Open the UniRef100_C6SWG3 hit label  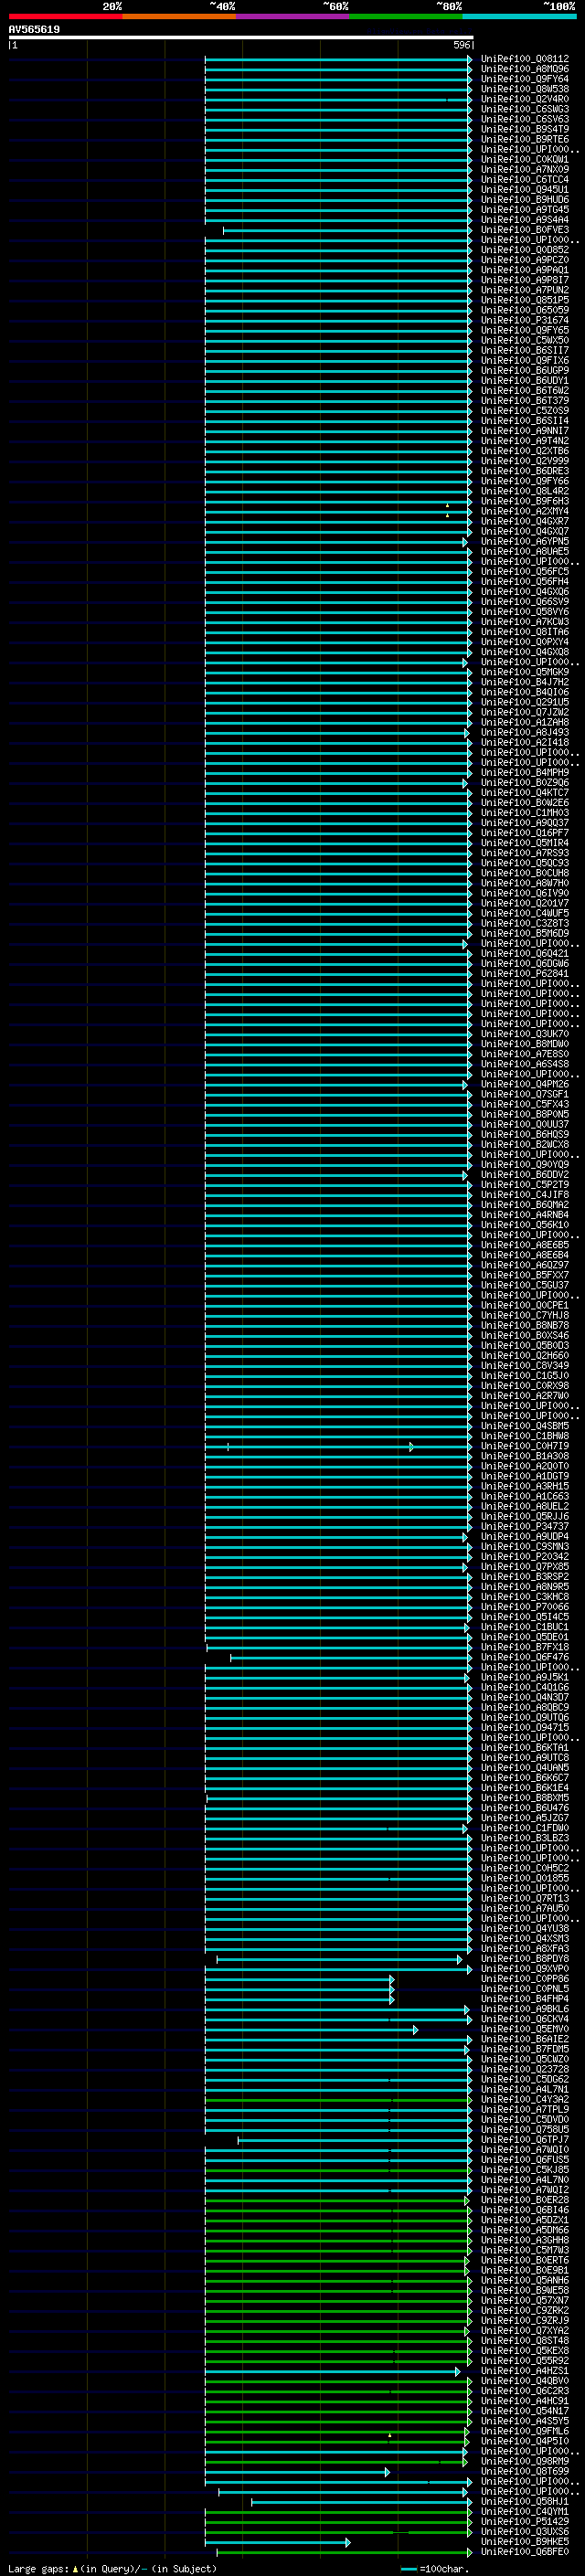(525, 109)
